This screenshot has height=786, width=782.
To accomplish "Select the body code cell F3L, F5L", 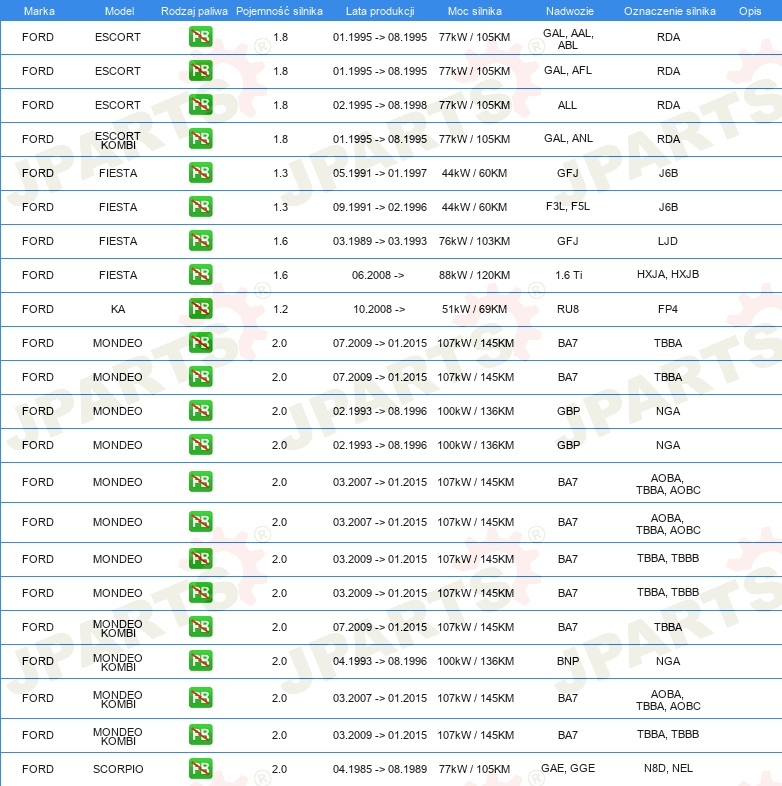I will (x=568, y=207).
